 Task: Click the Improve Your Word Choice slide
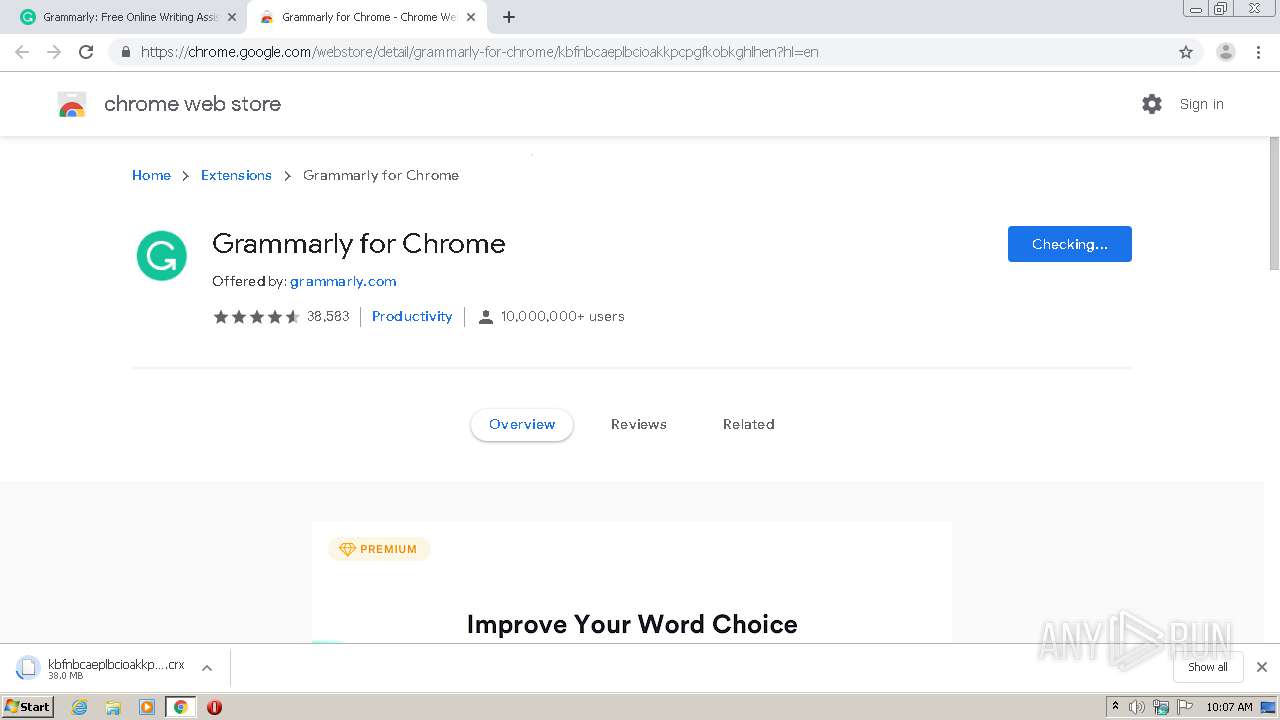pyautogui.click(x=632, y=624)
